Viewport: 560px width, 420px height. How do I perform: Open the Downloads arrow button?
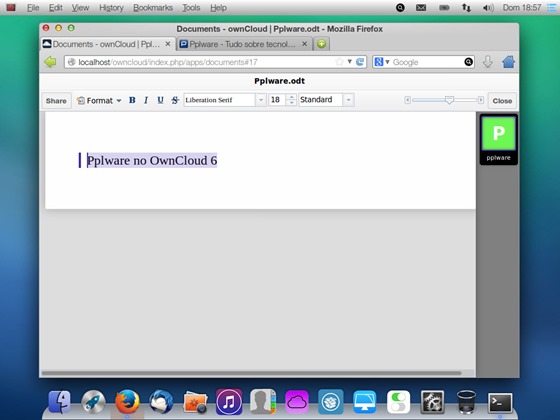[x=488, y=62]
